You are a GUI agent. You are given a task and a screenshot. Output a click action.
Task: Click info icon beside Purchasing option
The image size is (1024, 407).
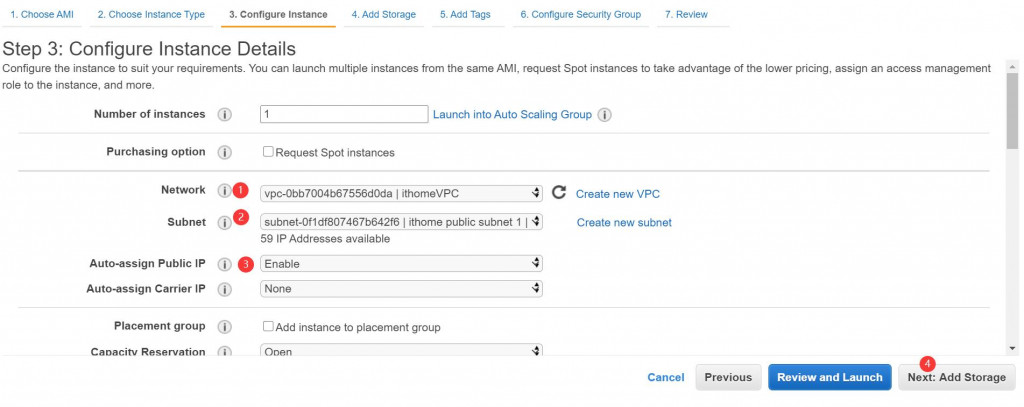(225, 152)
